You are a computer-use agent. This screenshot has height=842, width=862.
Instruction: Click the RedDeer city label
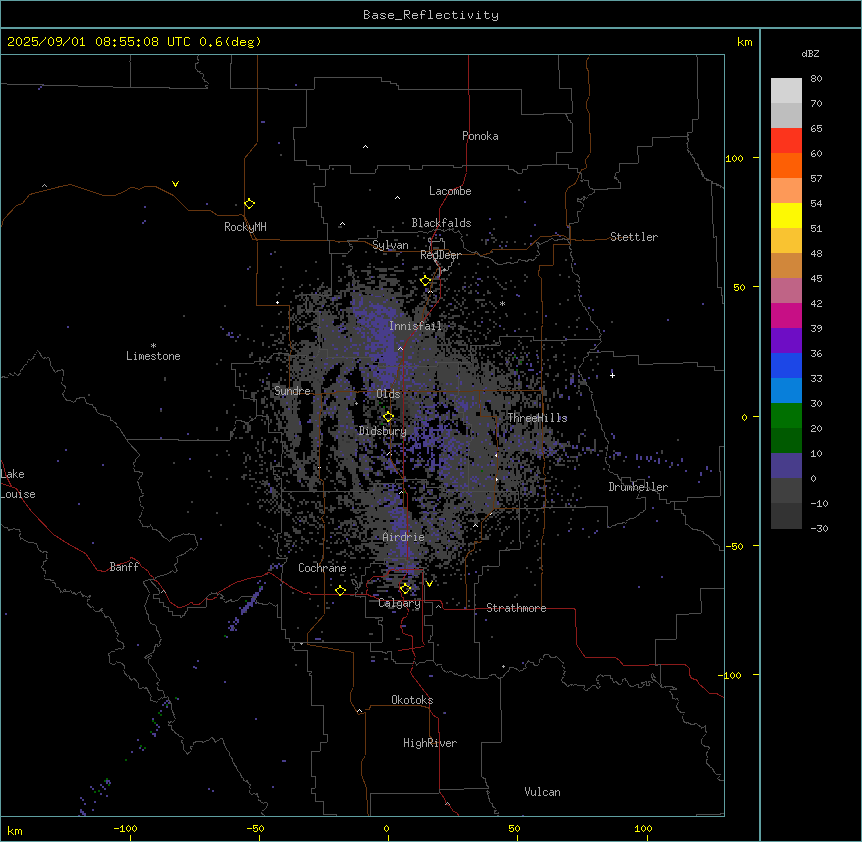pyautogui.click(x=440, y=255)
